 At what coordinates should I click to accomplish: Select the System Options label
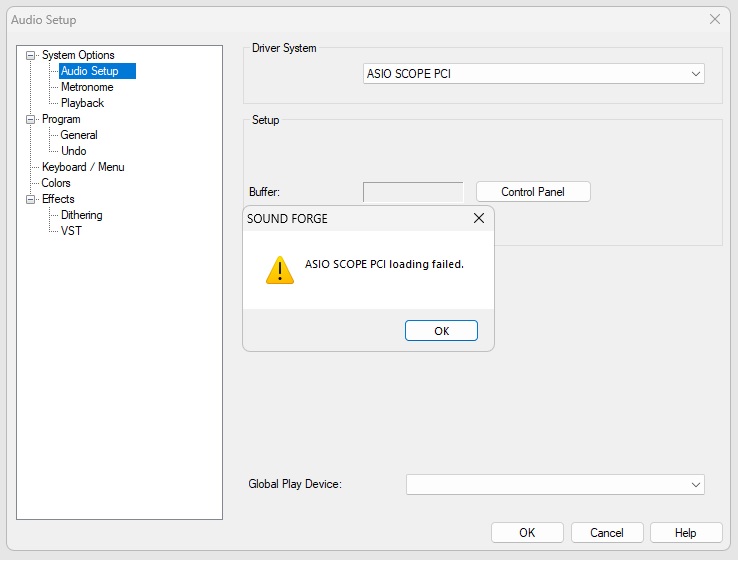coord(78,55)
